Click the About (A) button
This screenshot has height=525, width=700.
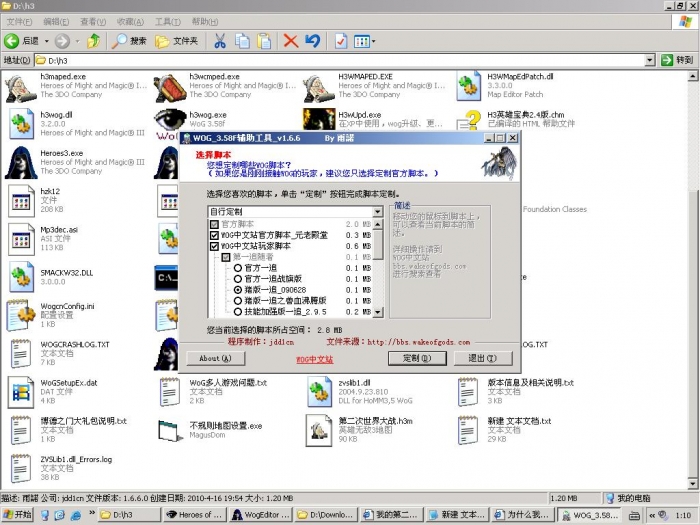[x=216, y=358]
